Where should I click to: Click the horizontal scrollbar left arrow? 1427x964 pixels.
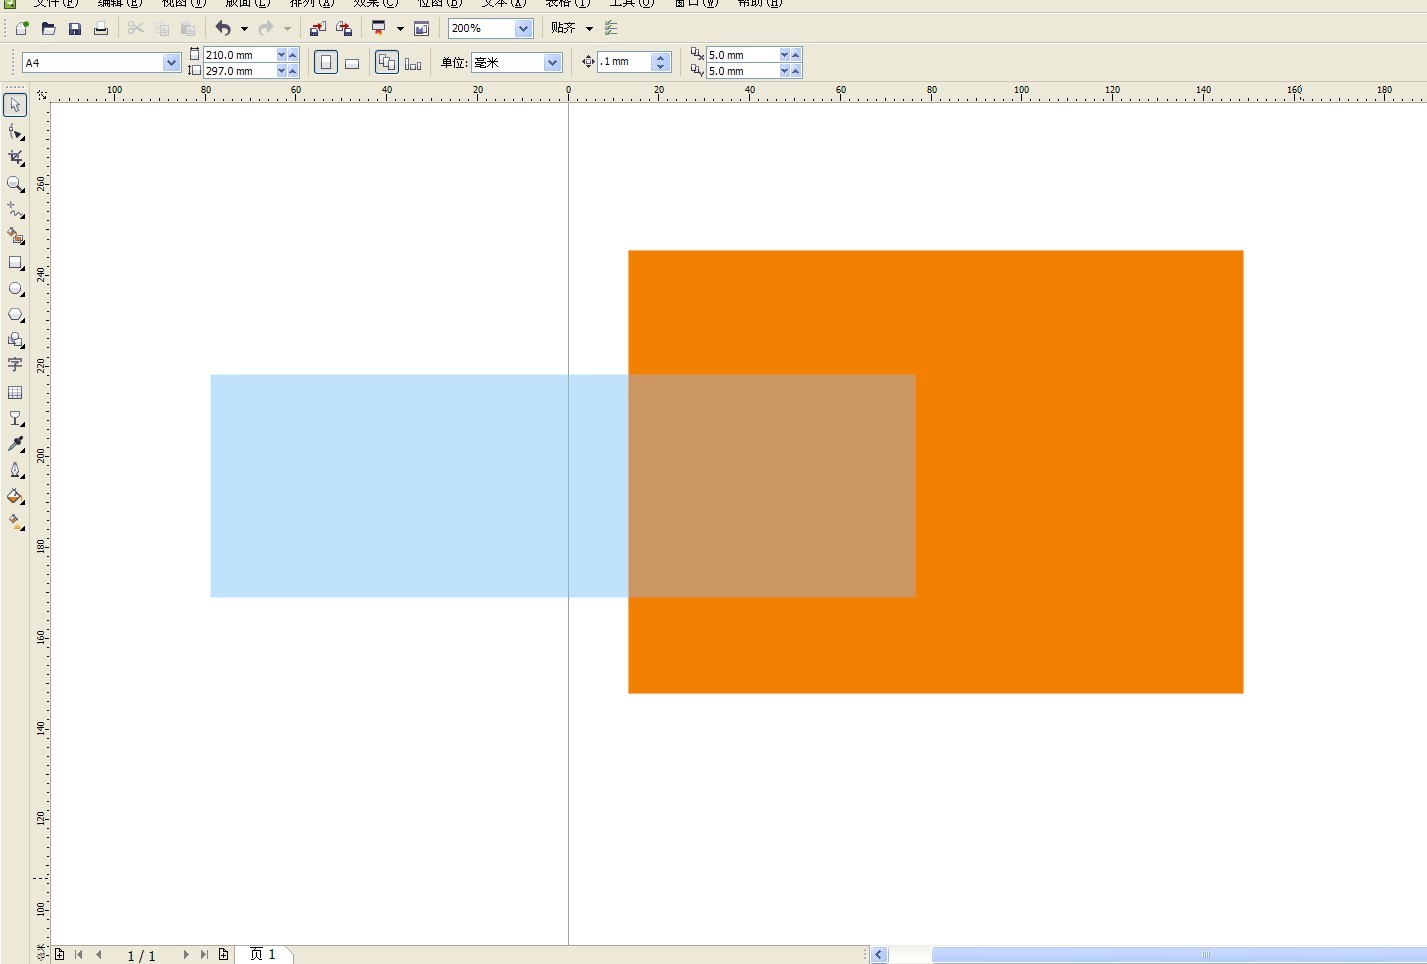(879, 955)
